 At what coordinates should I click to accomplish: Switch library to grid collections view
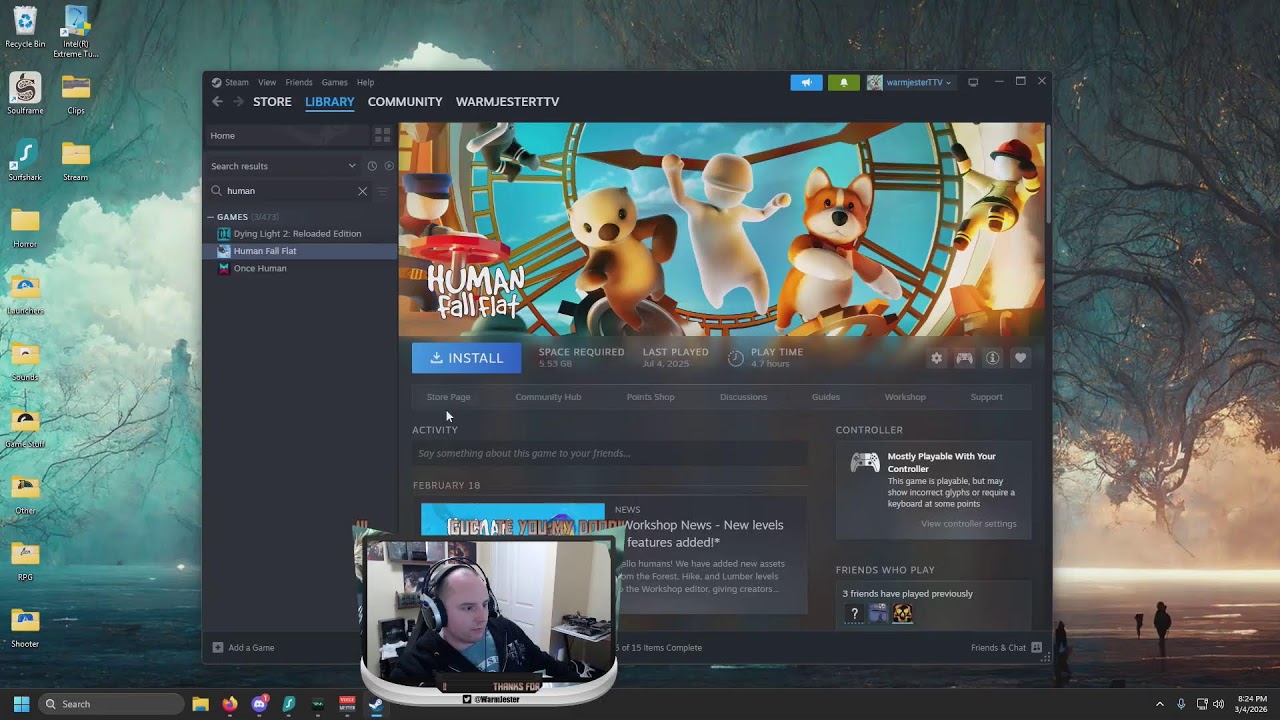pyautogui.click(x=382, y=135)
